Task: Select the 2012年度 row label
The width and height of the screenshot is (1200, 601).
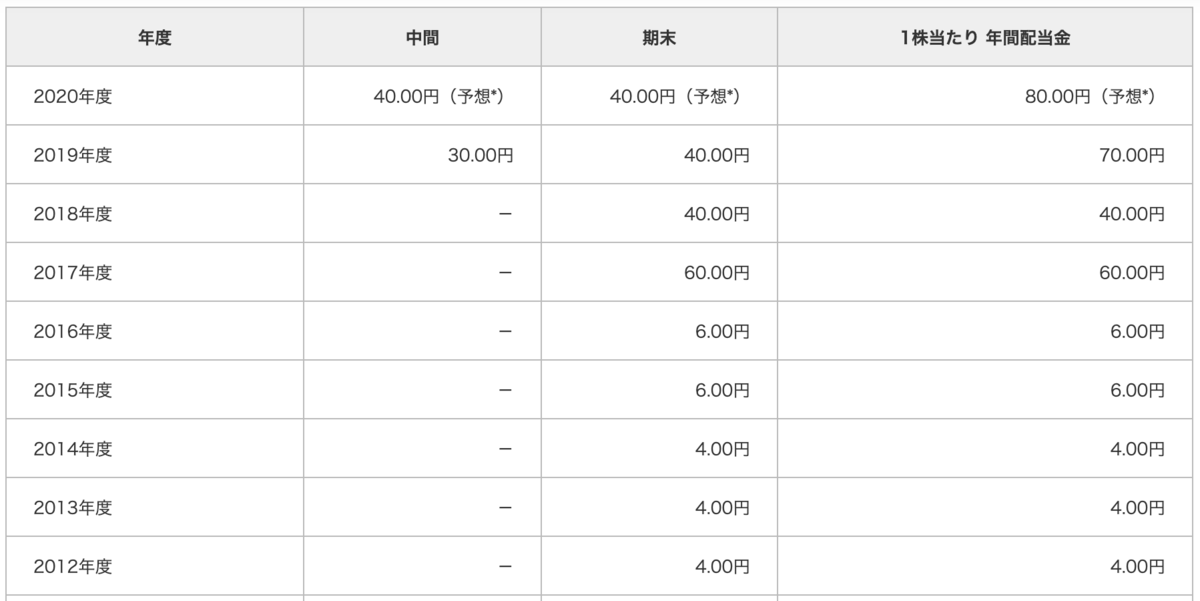Action: coord(72,567)
